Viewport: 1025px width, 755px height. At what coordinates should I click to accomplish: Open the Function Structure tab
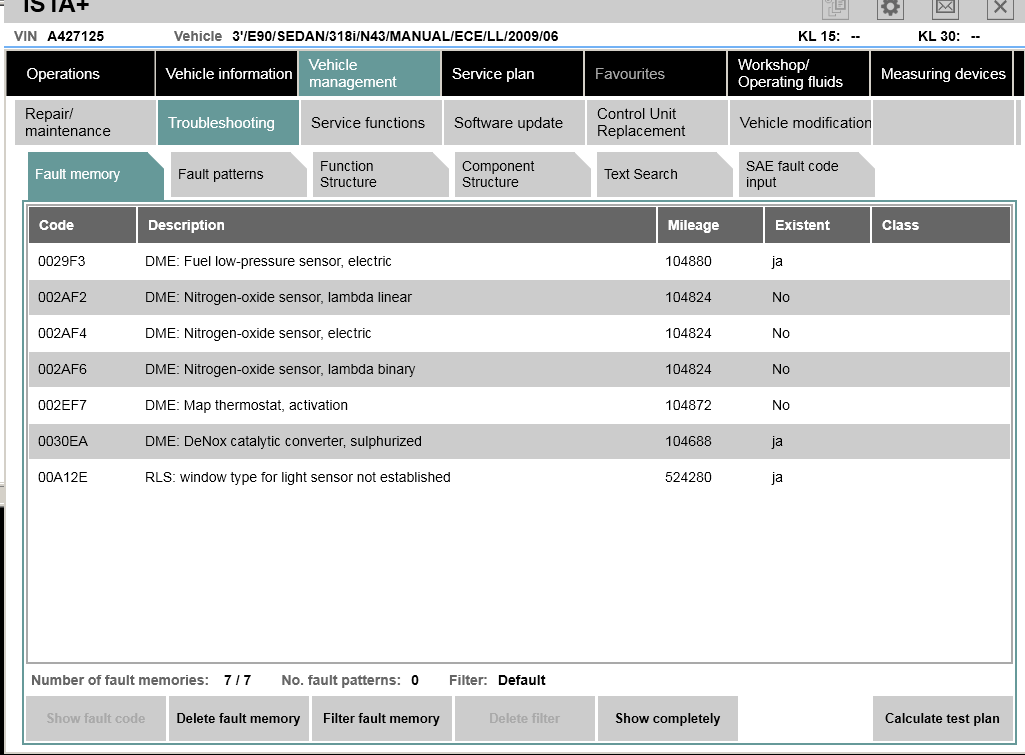click(380, 175)
